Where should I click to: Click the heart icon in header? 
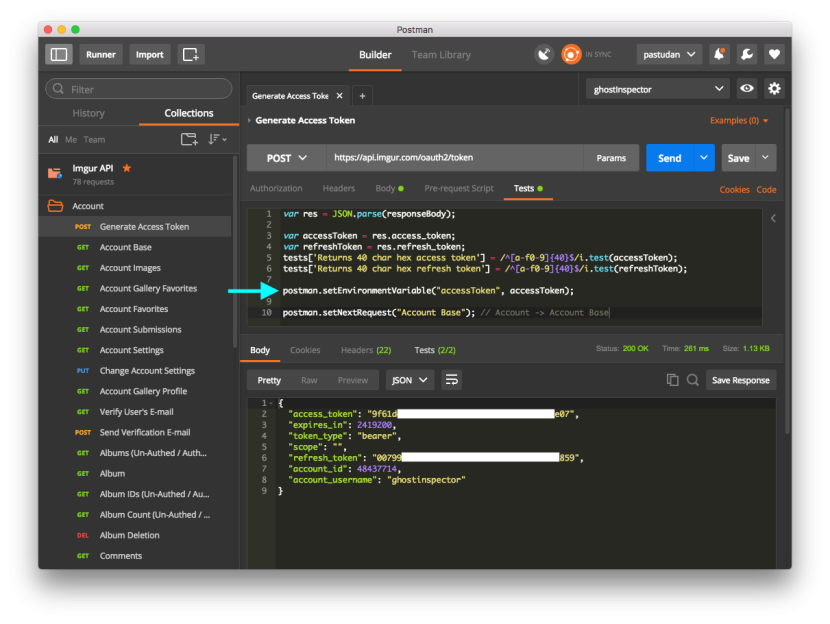coord(773,54)
